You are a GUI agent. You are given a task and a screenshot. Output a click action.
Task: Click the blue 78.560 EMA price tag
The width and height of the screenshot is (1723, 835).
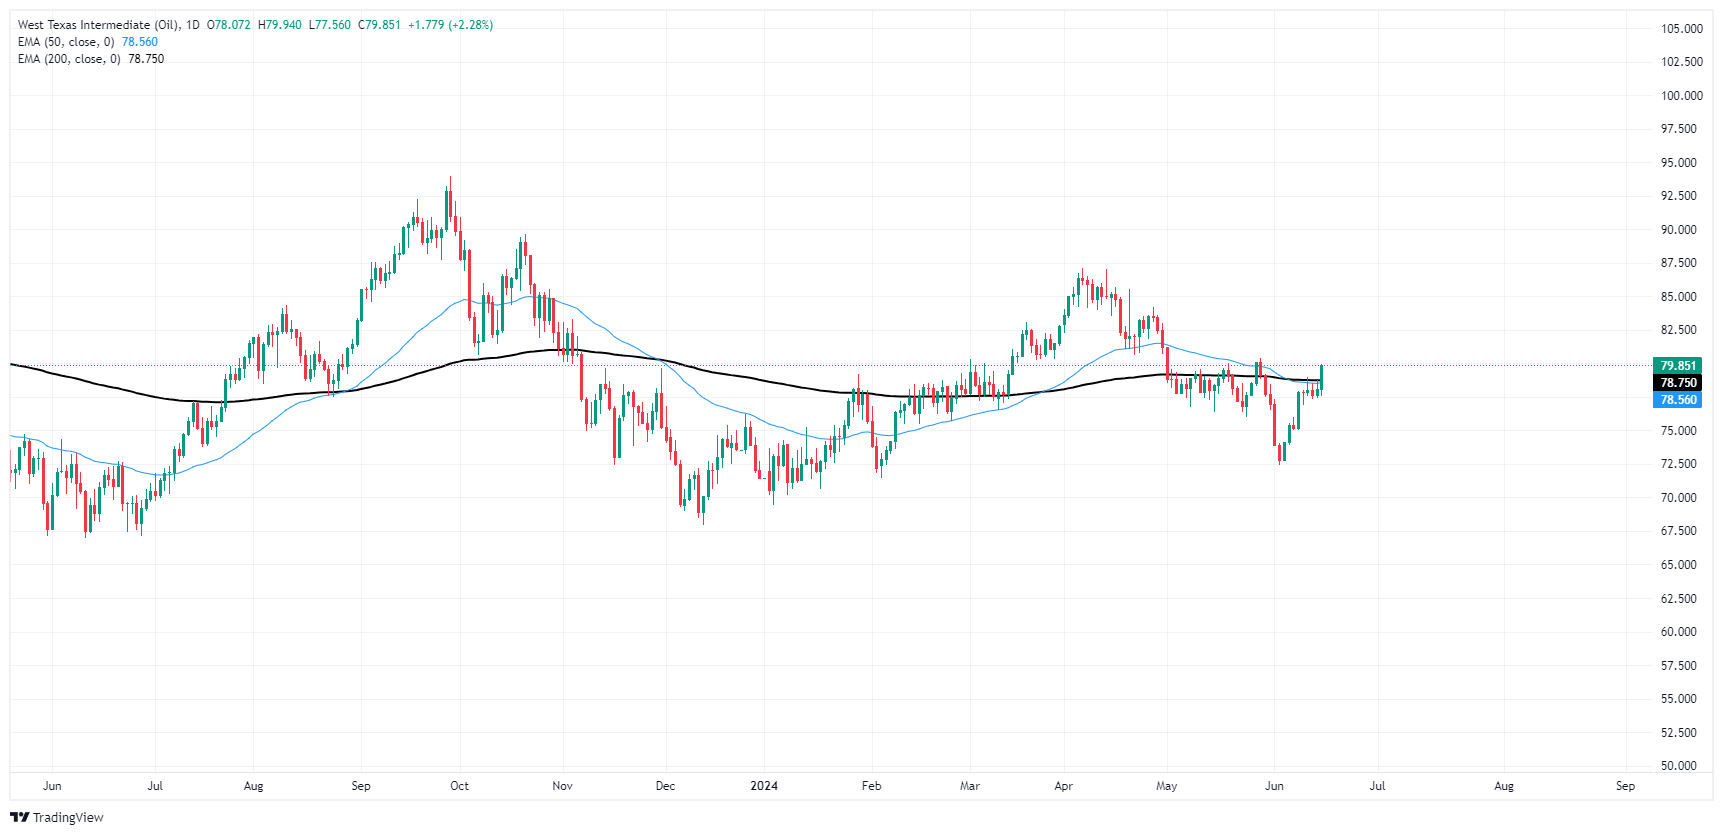pyautogui.click(x=1678, y=400)
